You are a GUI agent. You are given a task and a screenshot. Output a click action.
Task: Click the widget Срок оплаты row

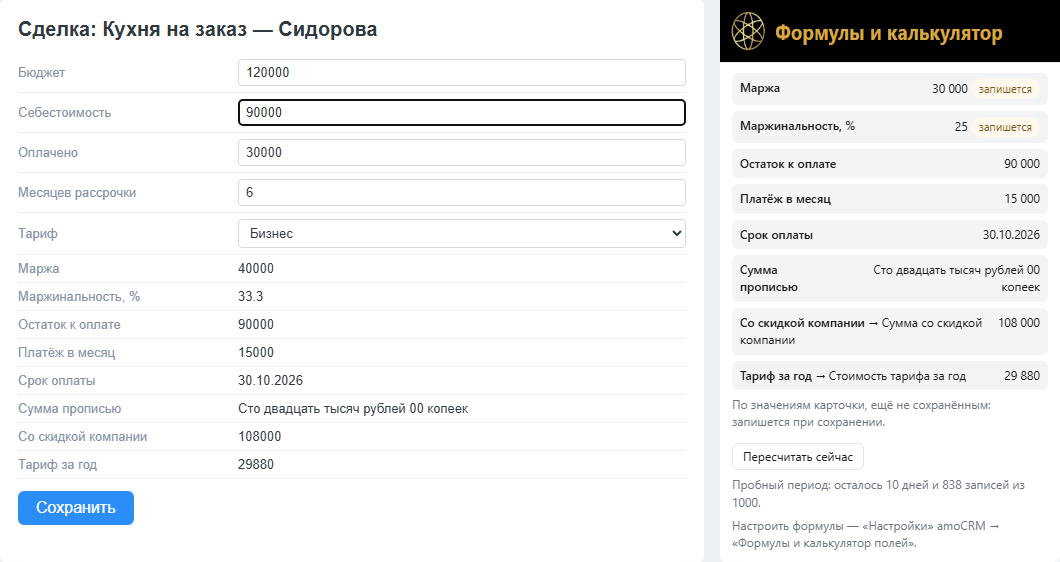(890, 235)
